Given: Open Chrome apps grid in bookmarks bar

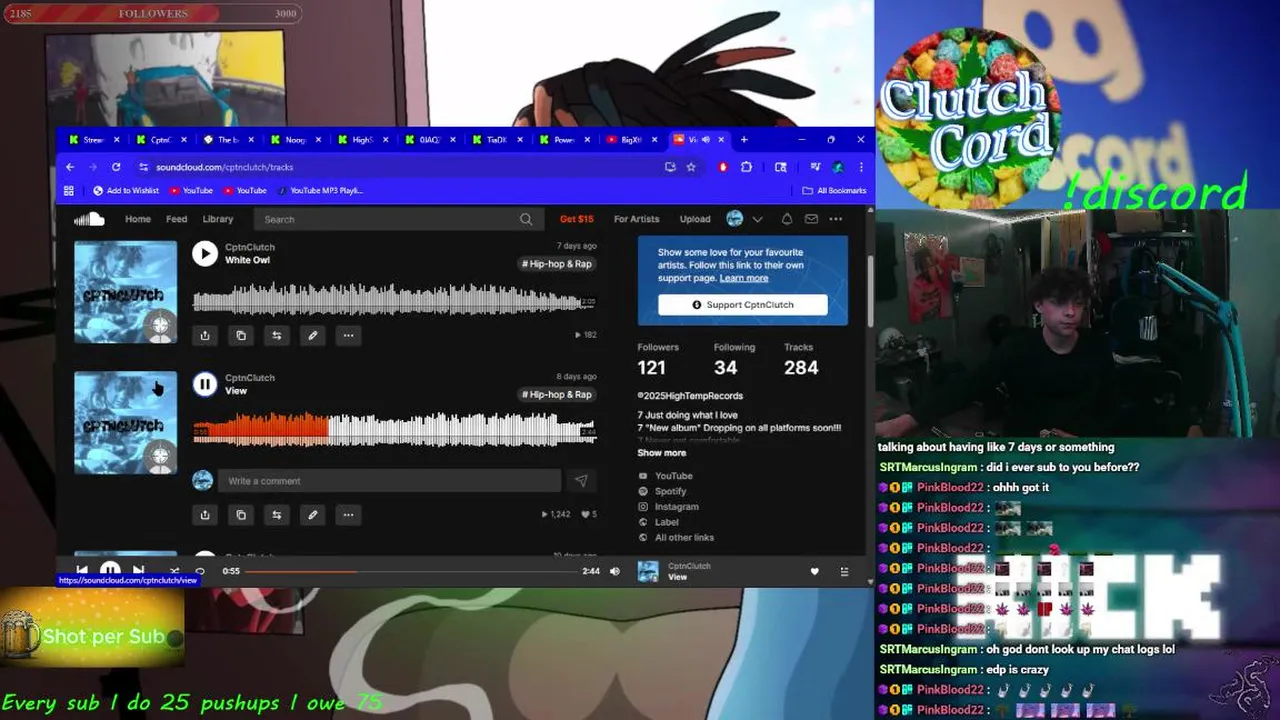Looking at the screenshot, I should (x=69, y=190).
